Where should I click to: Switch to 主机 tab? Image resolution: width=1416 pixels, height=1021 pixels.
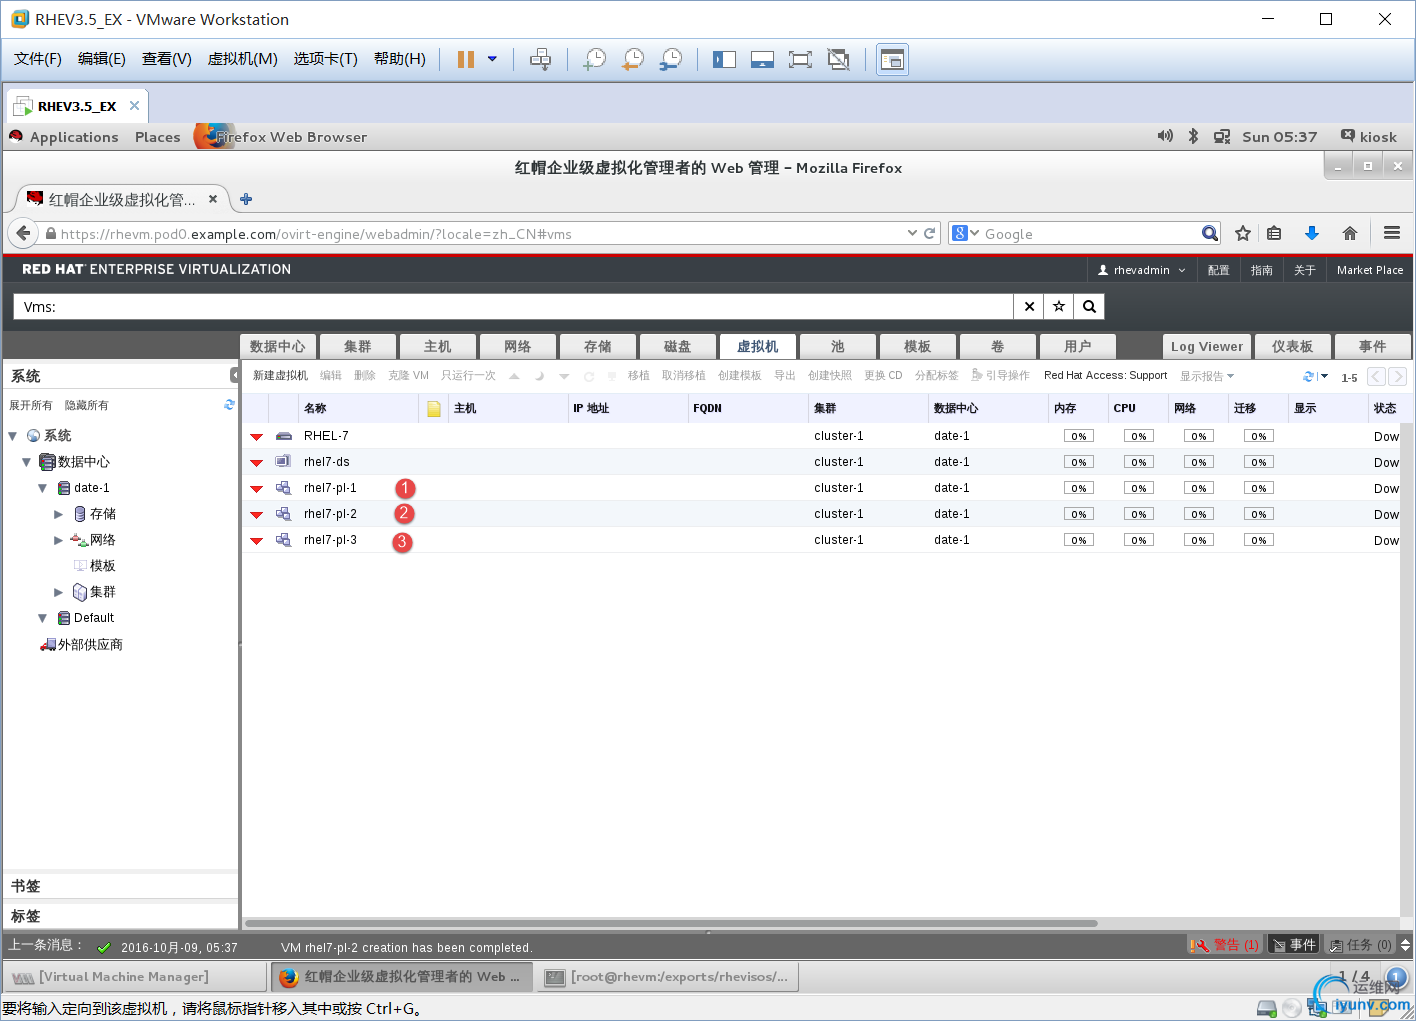coord(437,347)
